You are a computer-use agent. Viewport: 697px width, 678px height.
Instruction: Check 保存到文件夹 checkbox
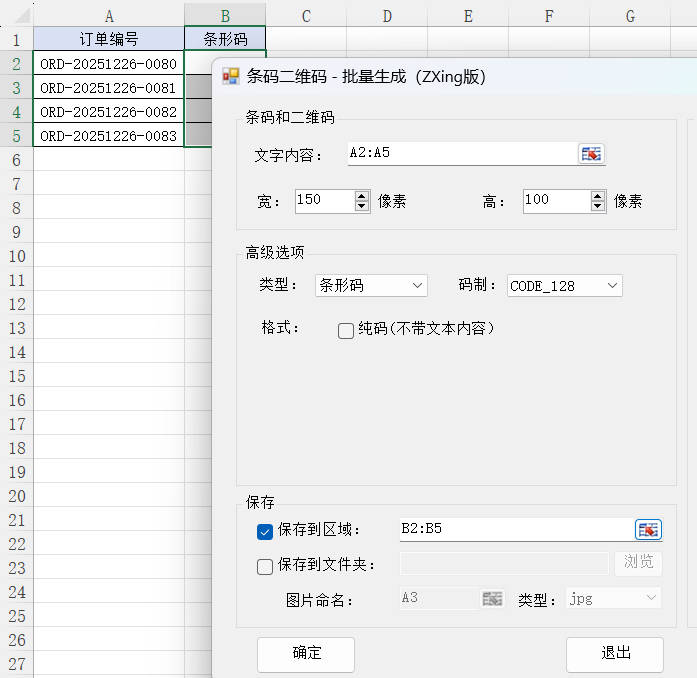265,566
